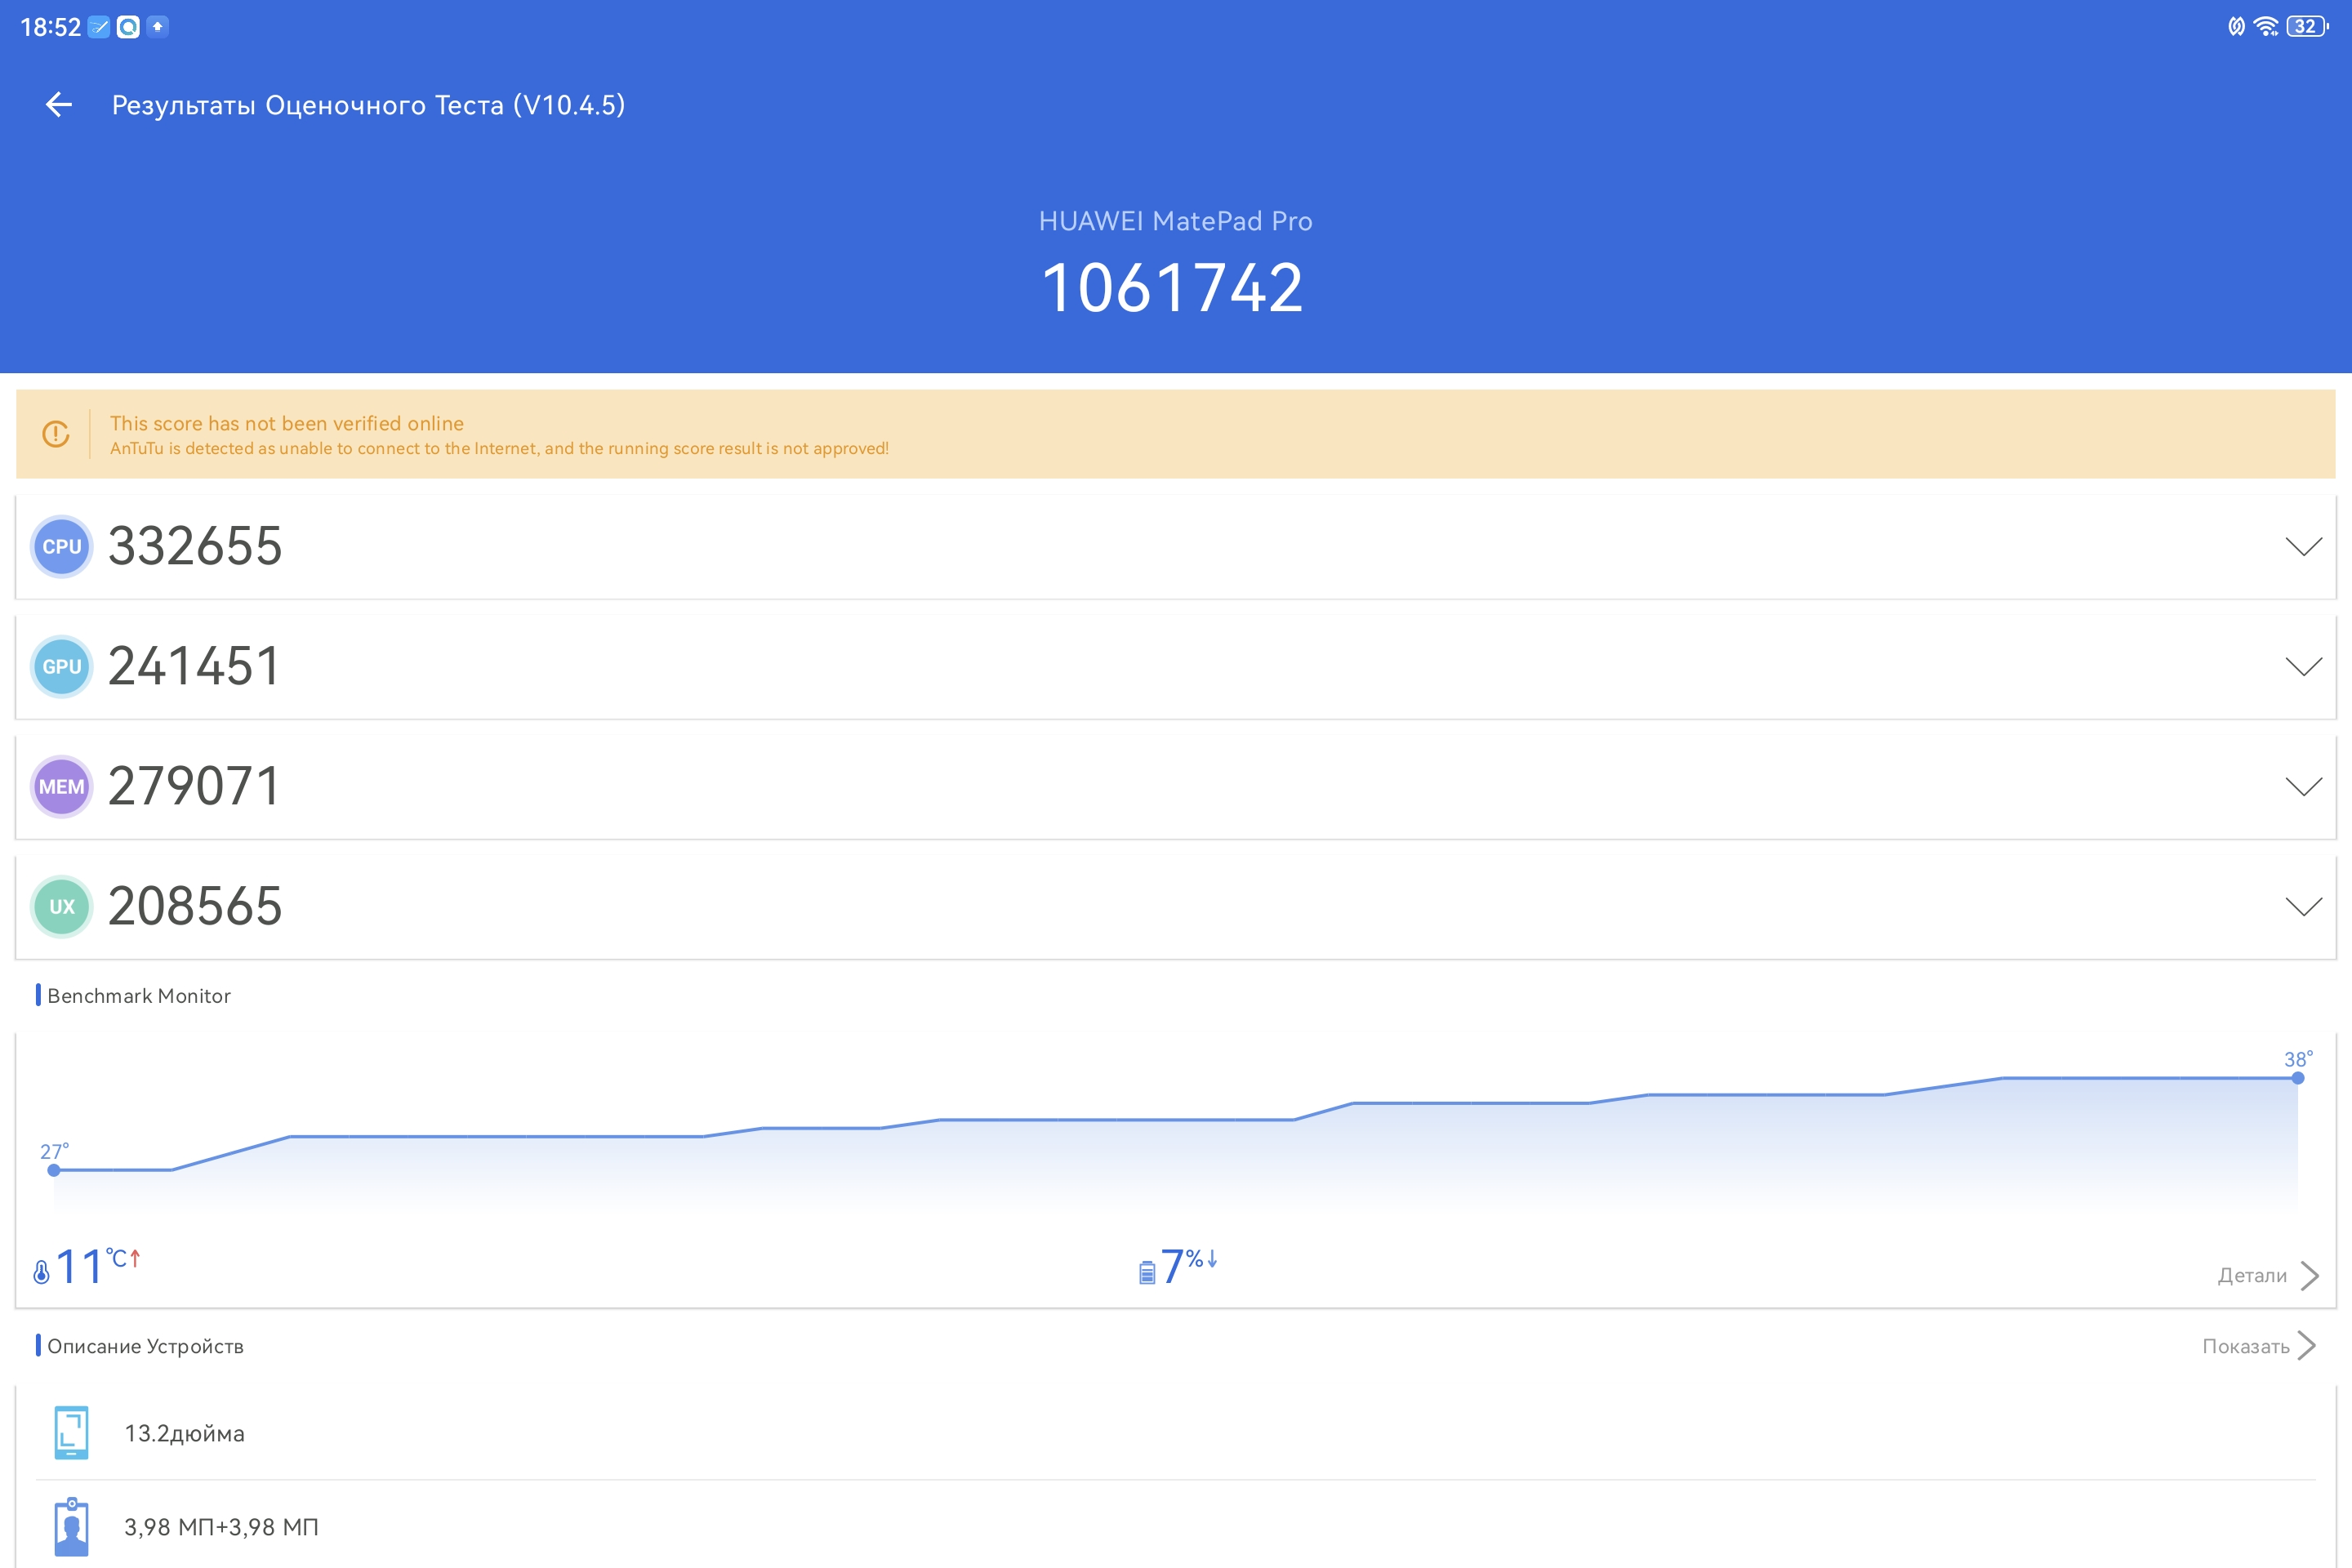The image size is (2352, 1568).
Task: Tap the warning icon in the banner
Action: [56, 434]
